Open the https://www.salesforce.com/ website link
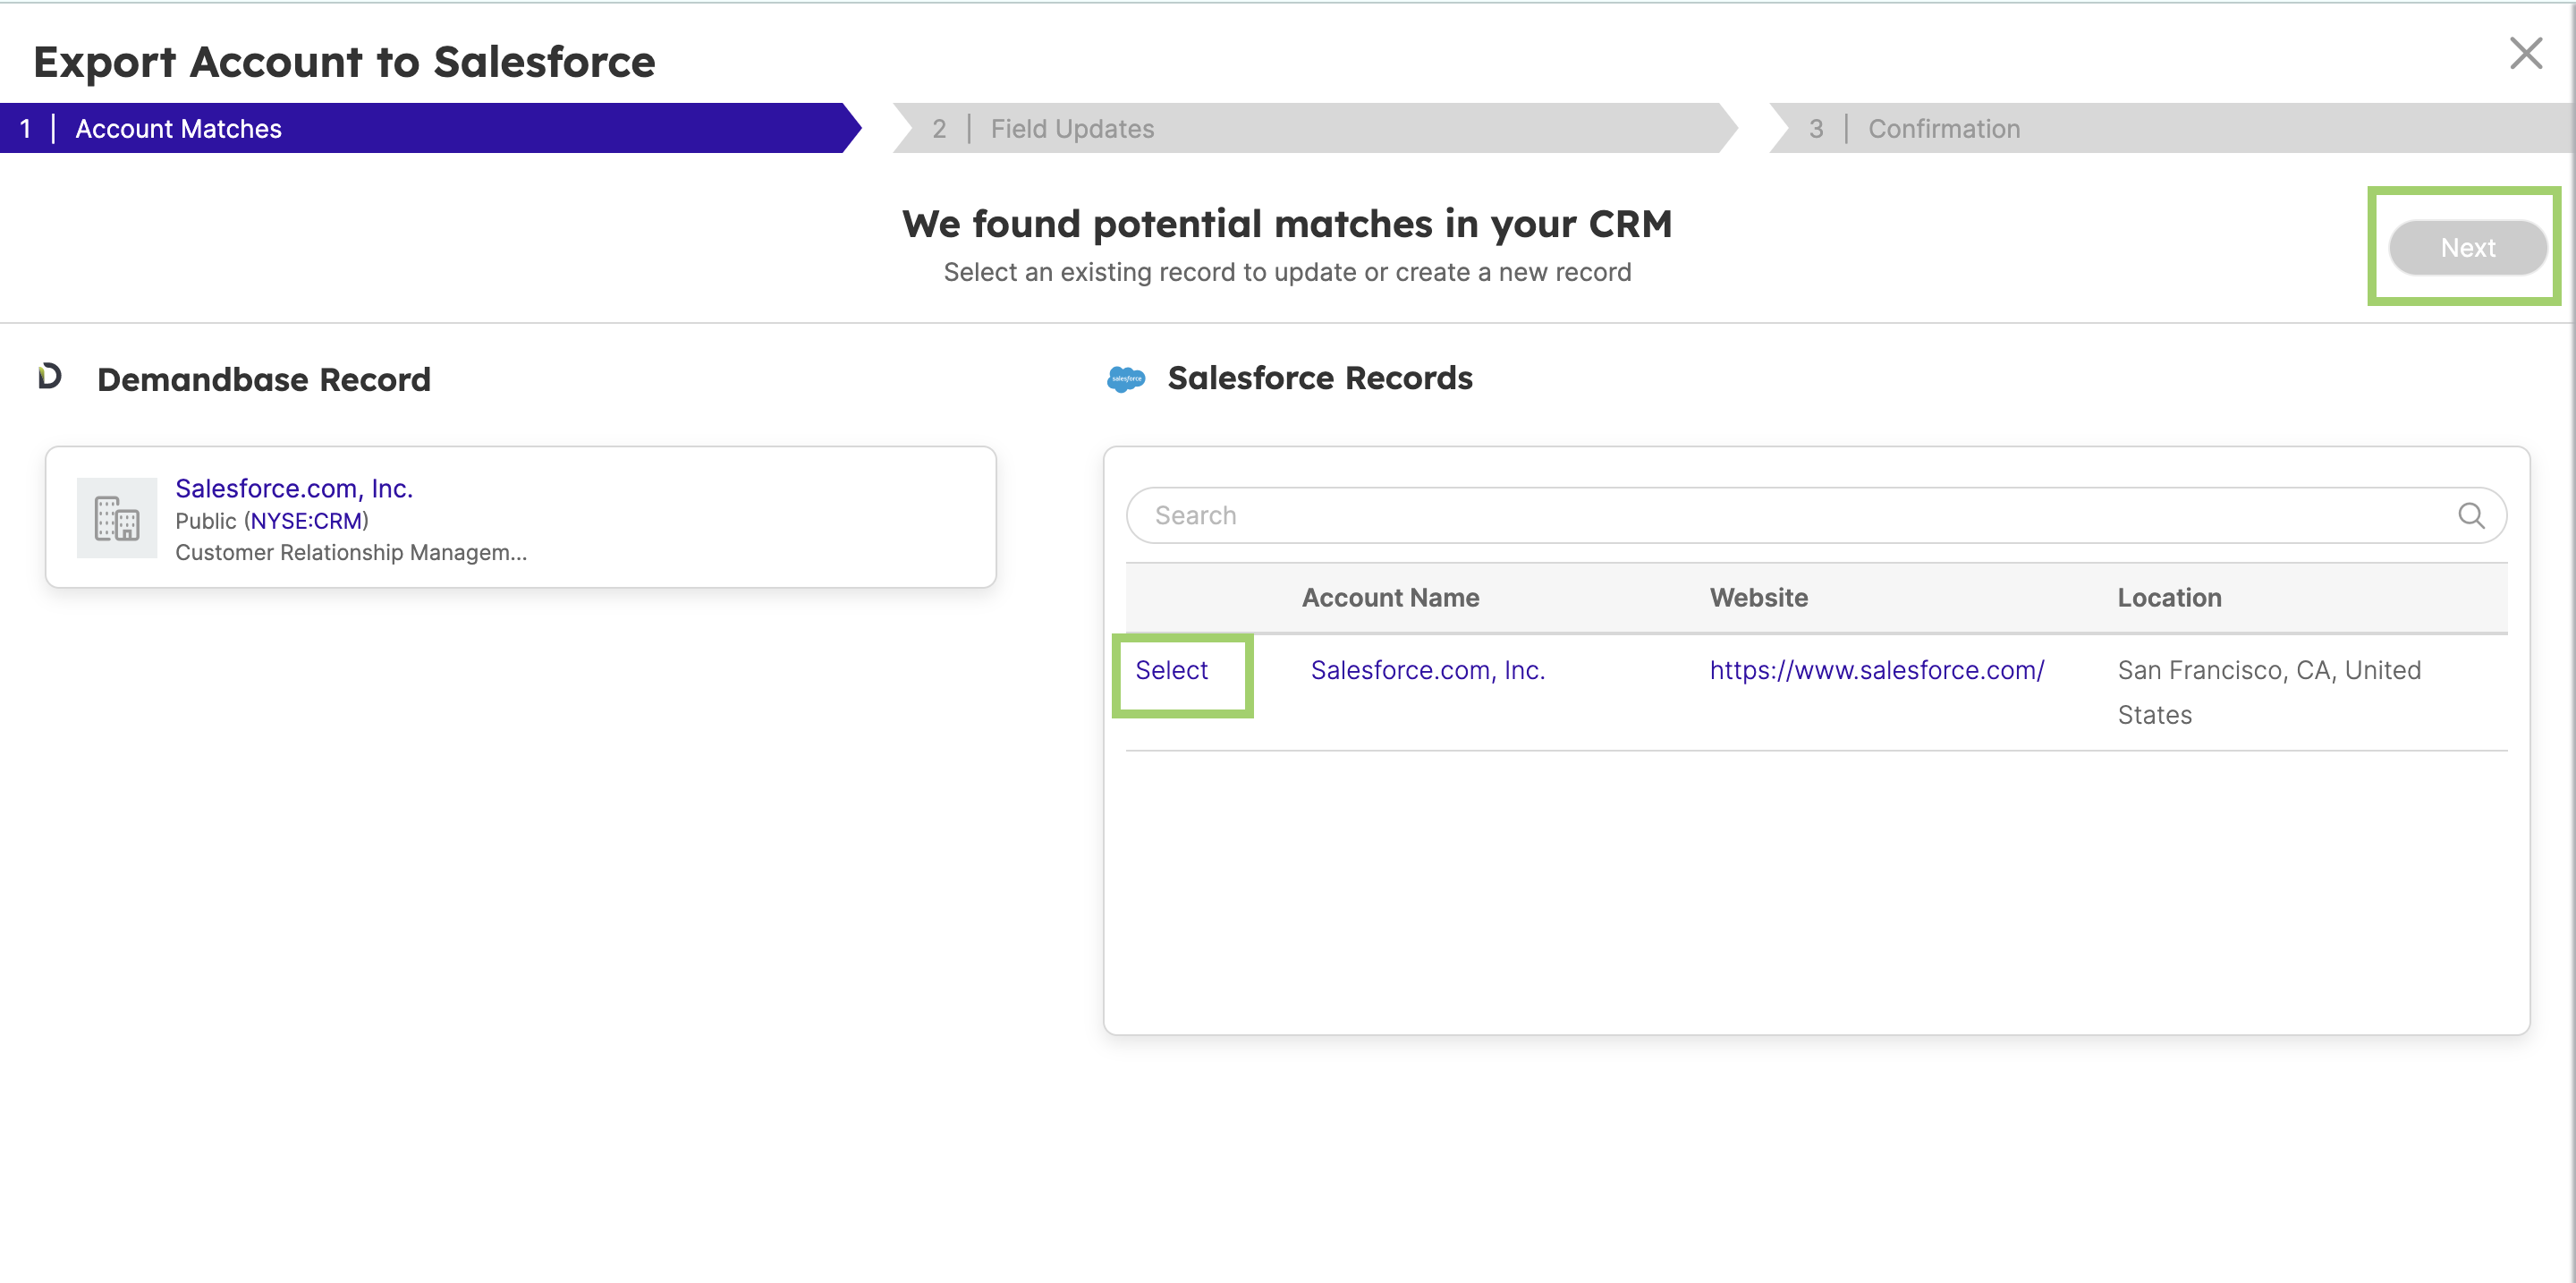Image resolution: width=2576 pixels, height=1283 pixels. coord(1876,670)
